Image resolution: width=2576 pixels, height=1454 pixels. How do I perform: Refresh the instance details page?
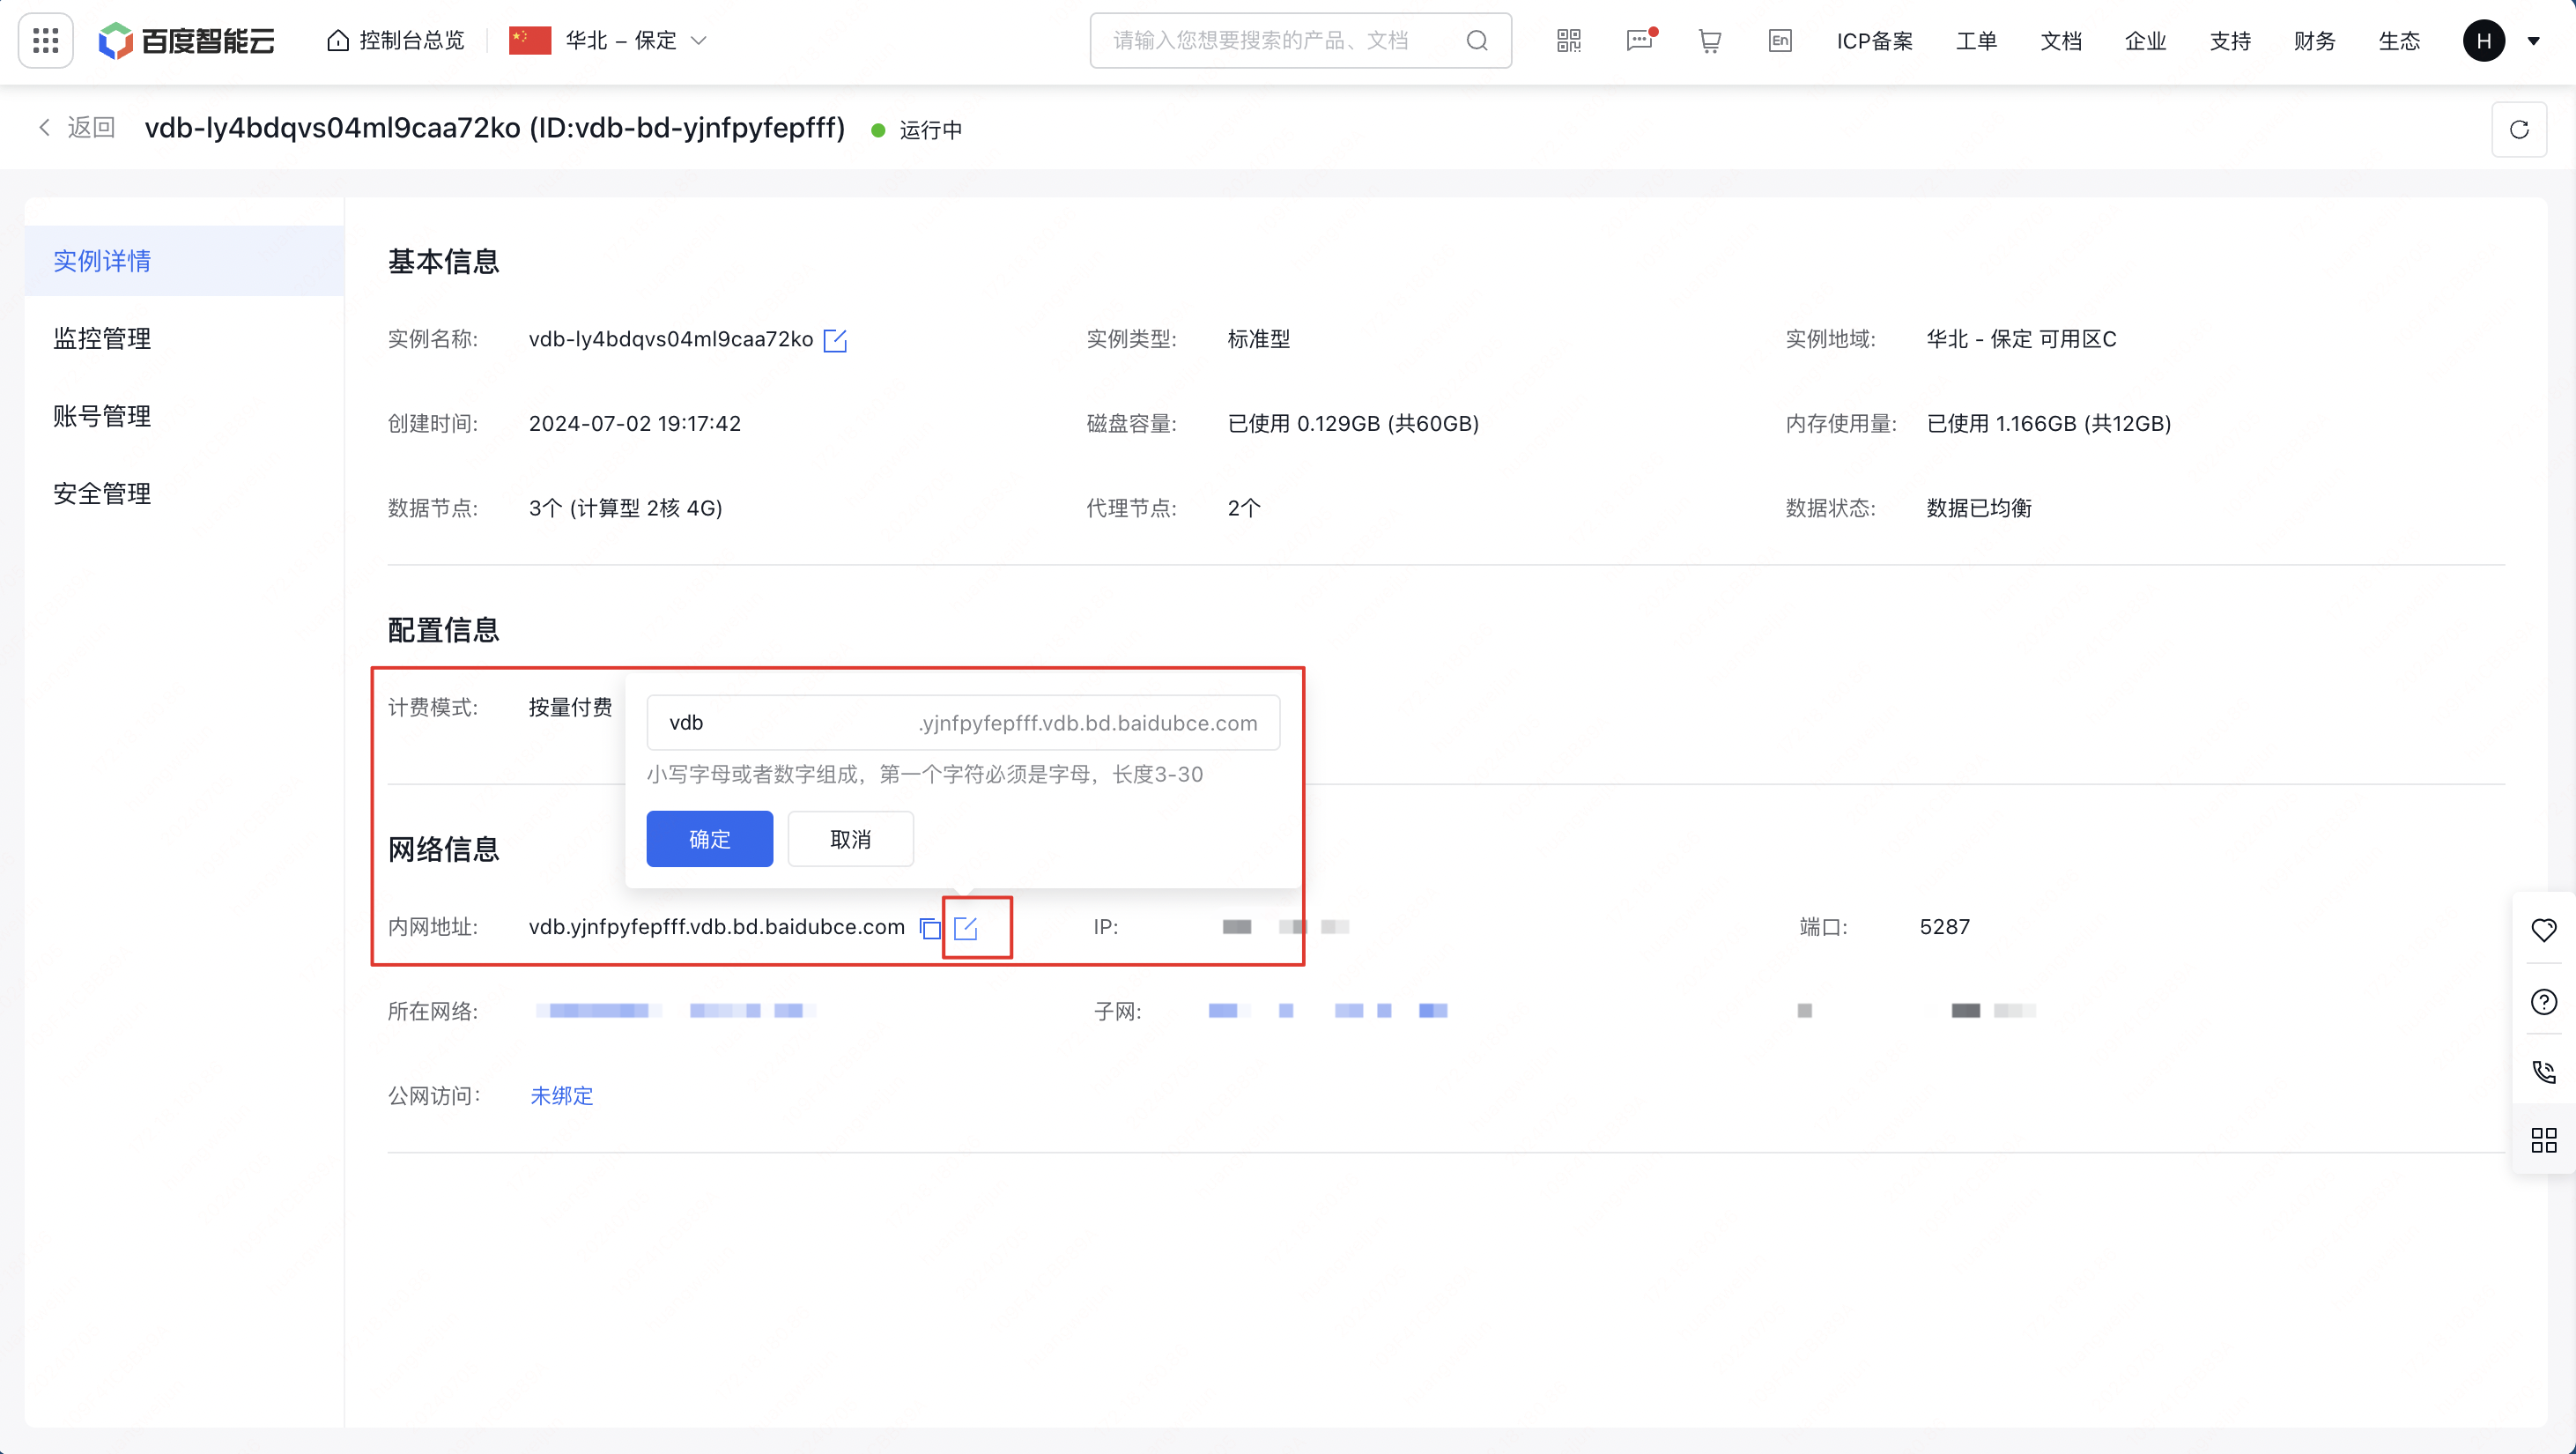[2519, 129]
